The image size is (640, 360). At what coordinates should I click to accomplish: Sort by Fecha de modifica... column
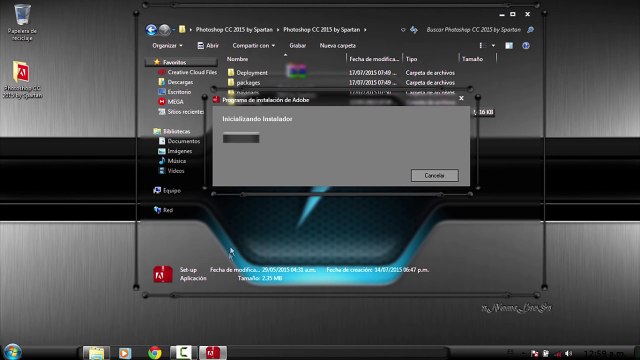point(374,59)
